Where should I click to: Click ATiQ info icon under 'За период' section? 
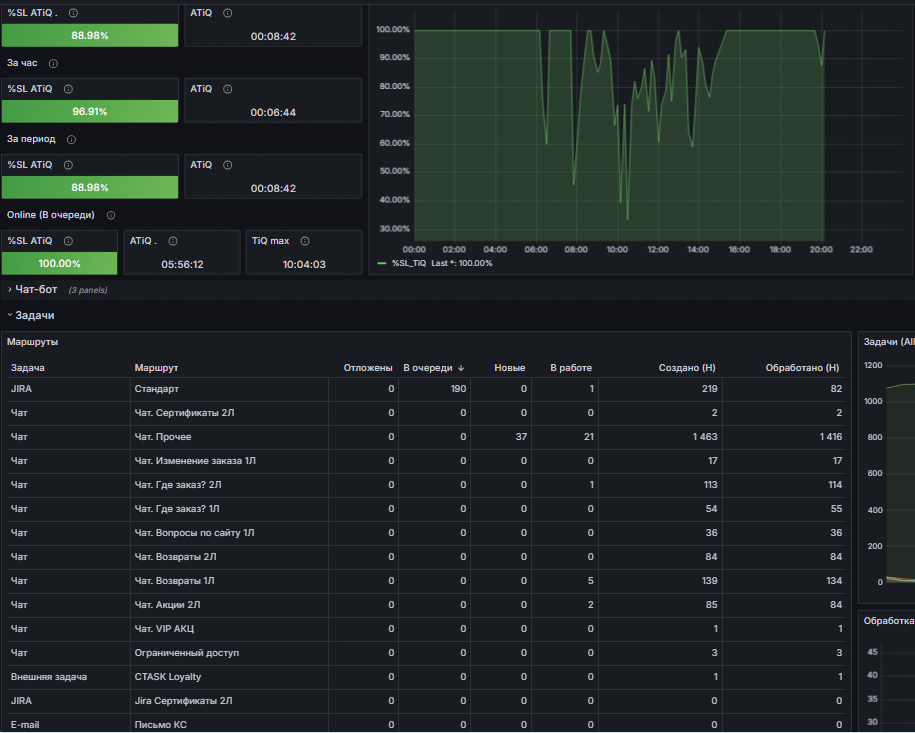point(228,165)
